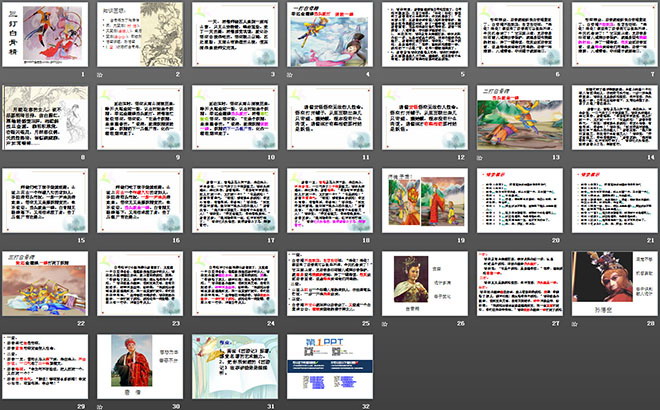Click the animation star icon beneath slide 9
The width and height of the screenshot is (660, 410).
click(101, 158)
